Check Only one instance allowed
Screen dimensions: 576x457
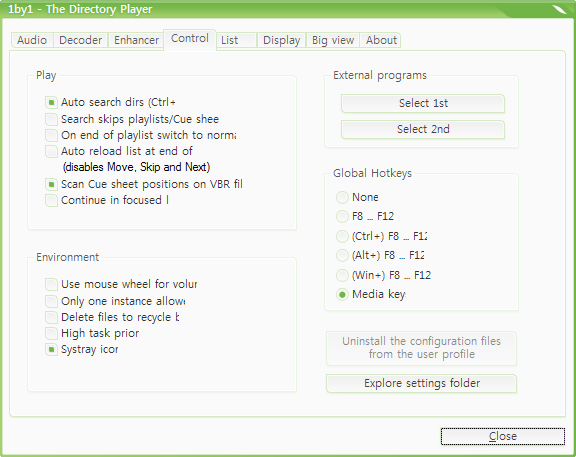(x=51, y=301)
